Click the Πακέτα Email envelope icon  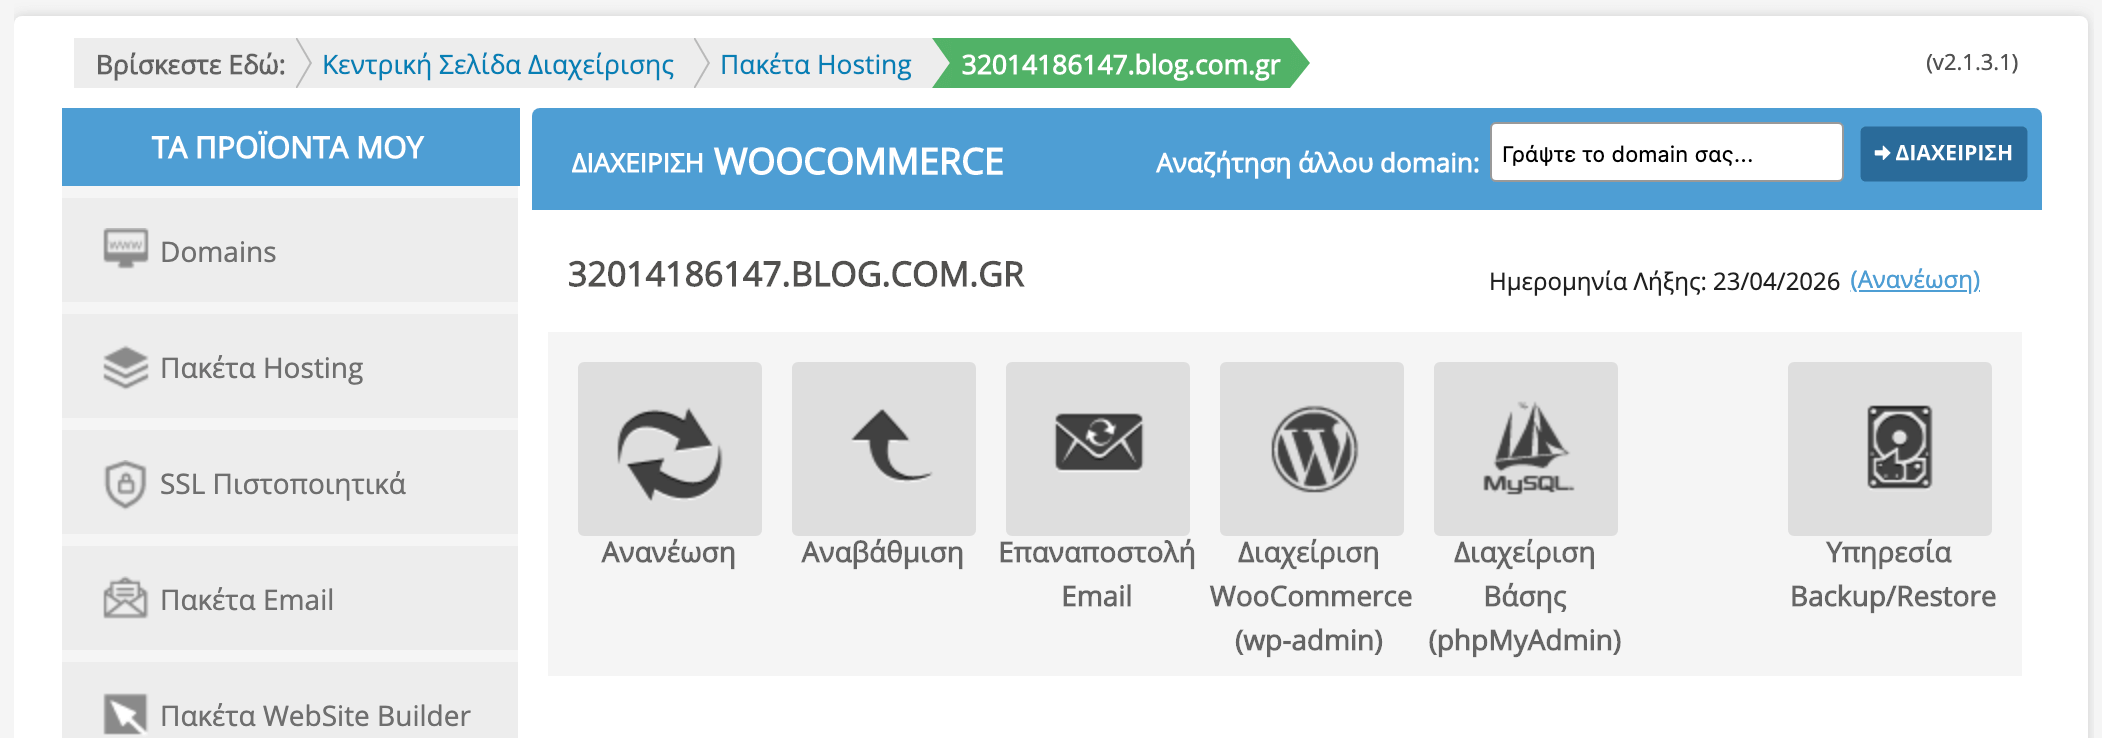pyautogui.click(x=125, y=599)
